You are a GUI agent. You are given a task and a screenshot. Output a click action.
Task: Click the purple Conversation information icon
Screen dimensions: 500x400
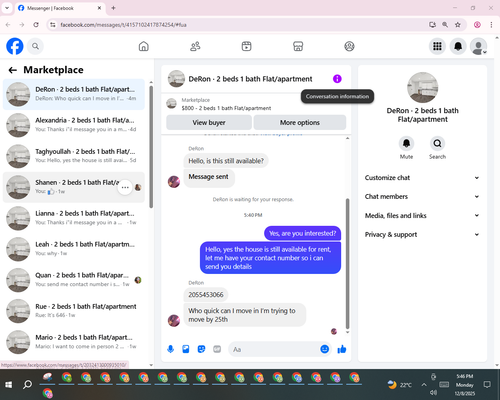click(x=337, y=79)
